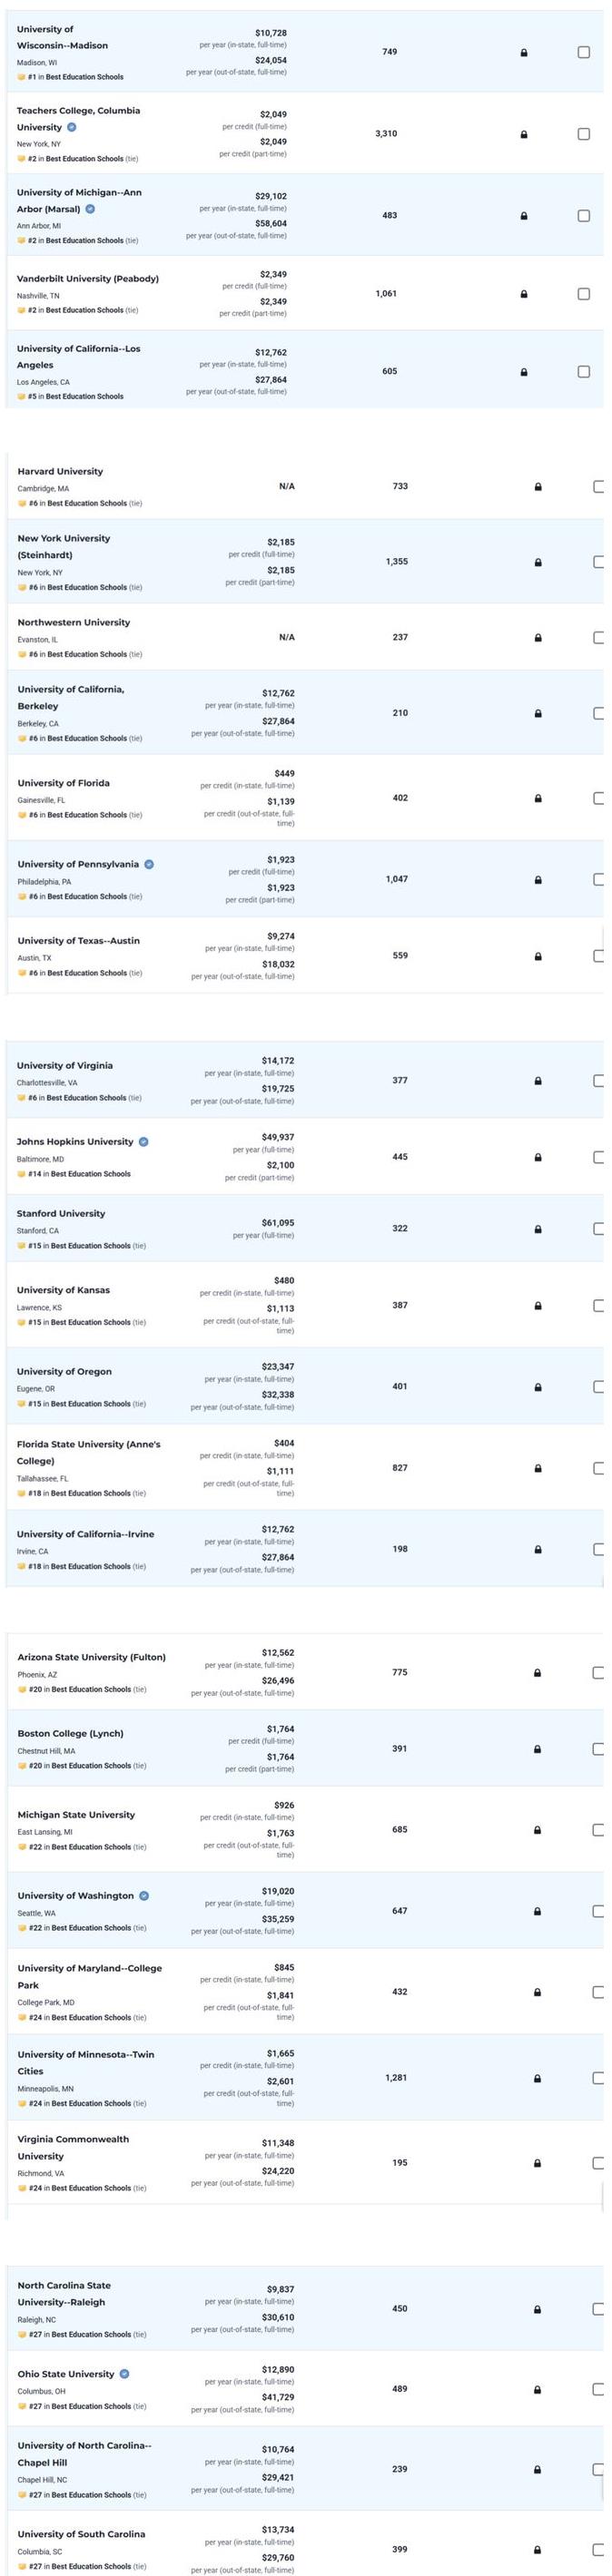Open the Northwestern University school link
612x2576 pixels.
74,622
